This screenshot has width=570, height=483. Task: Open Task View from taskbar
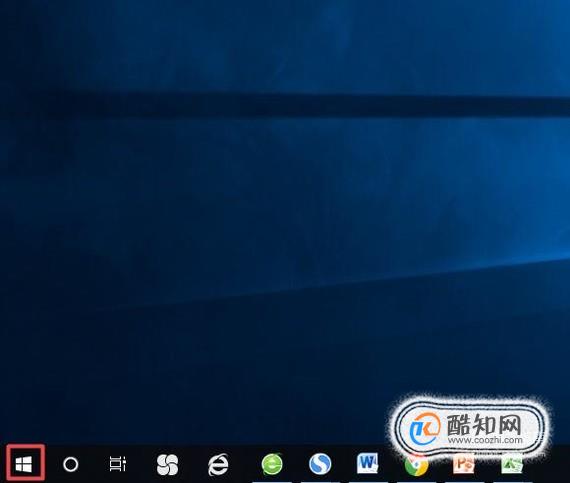118,464
